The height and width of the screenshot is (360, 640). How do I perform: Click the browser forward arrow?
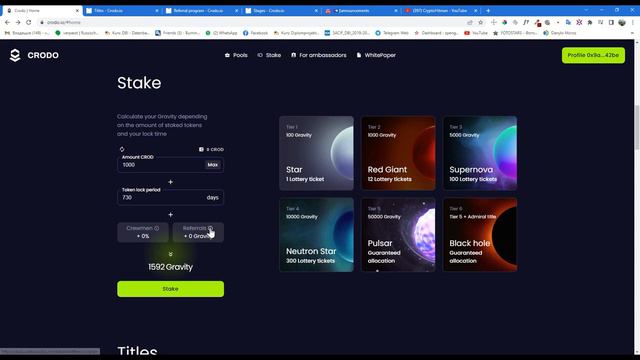[18, 22]
